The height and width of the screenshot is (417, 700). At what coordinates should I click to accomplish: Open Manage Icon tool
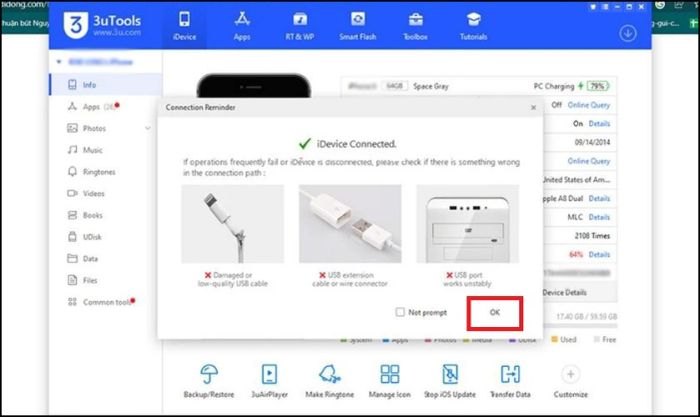[x=389, y=381]
